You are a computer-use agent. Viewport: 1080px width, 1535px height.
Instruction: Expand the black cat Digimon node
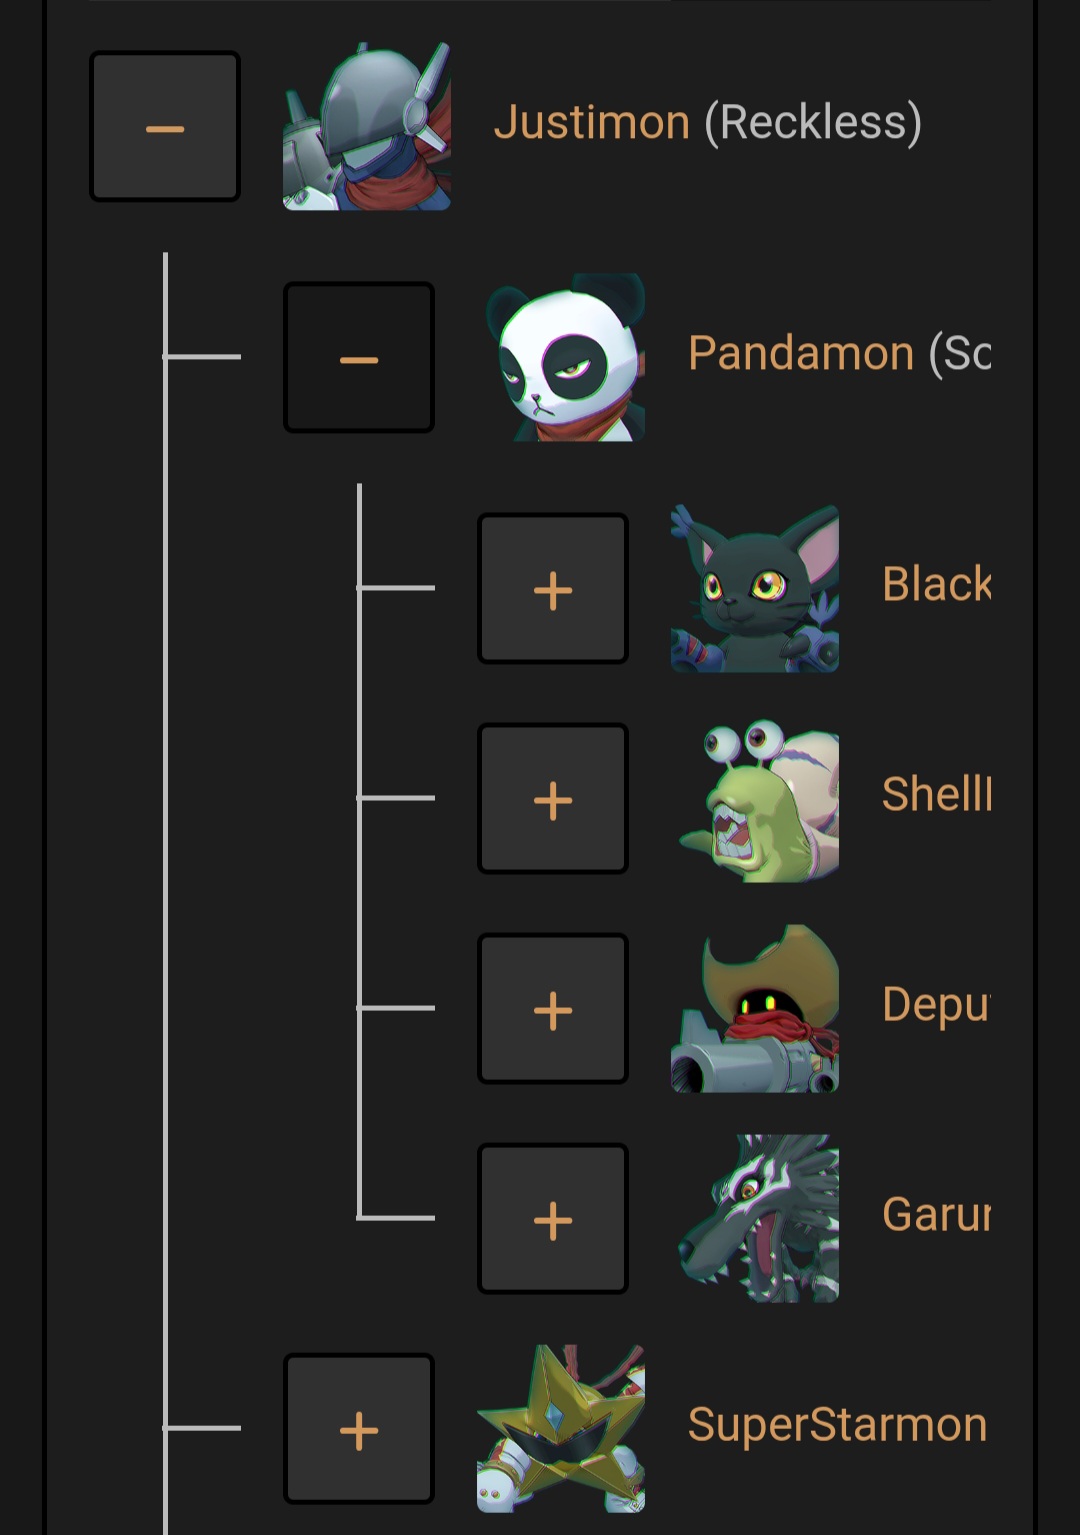pos(553,589)
